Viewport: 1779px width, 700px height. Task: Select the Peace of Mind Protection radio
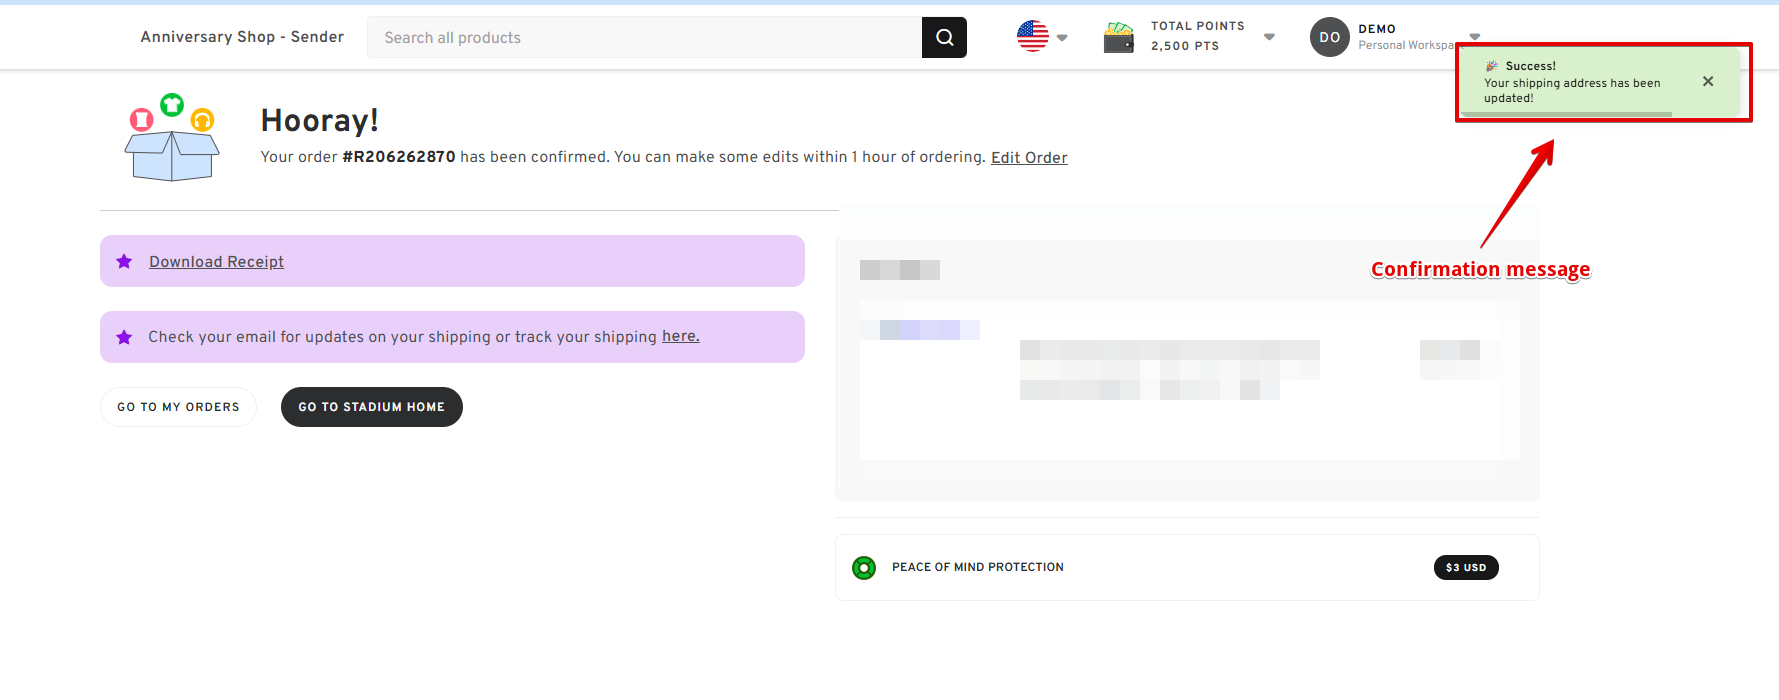[x=864, y=568]
